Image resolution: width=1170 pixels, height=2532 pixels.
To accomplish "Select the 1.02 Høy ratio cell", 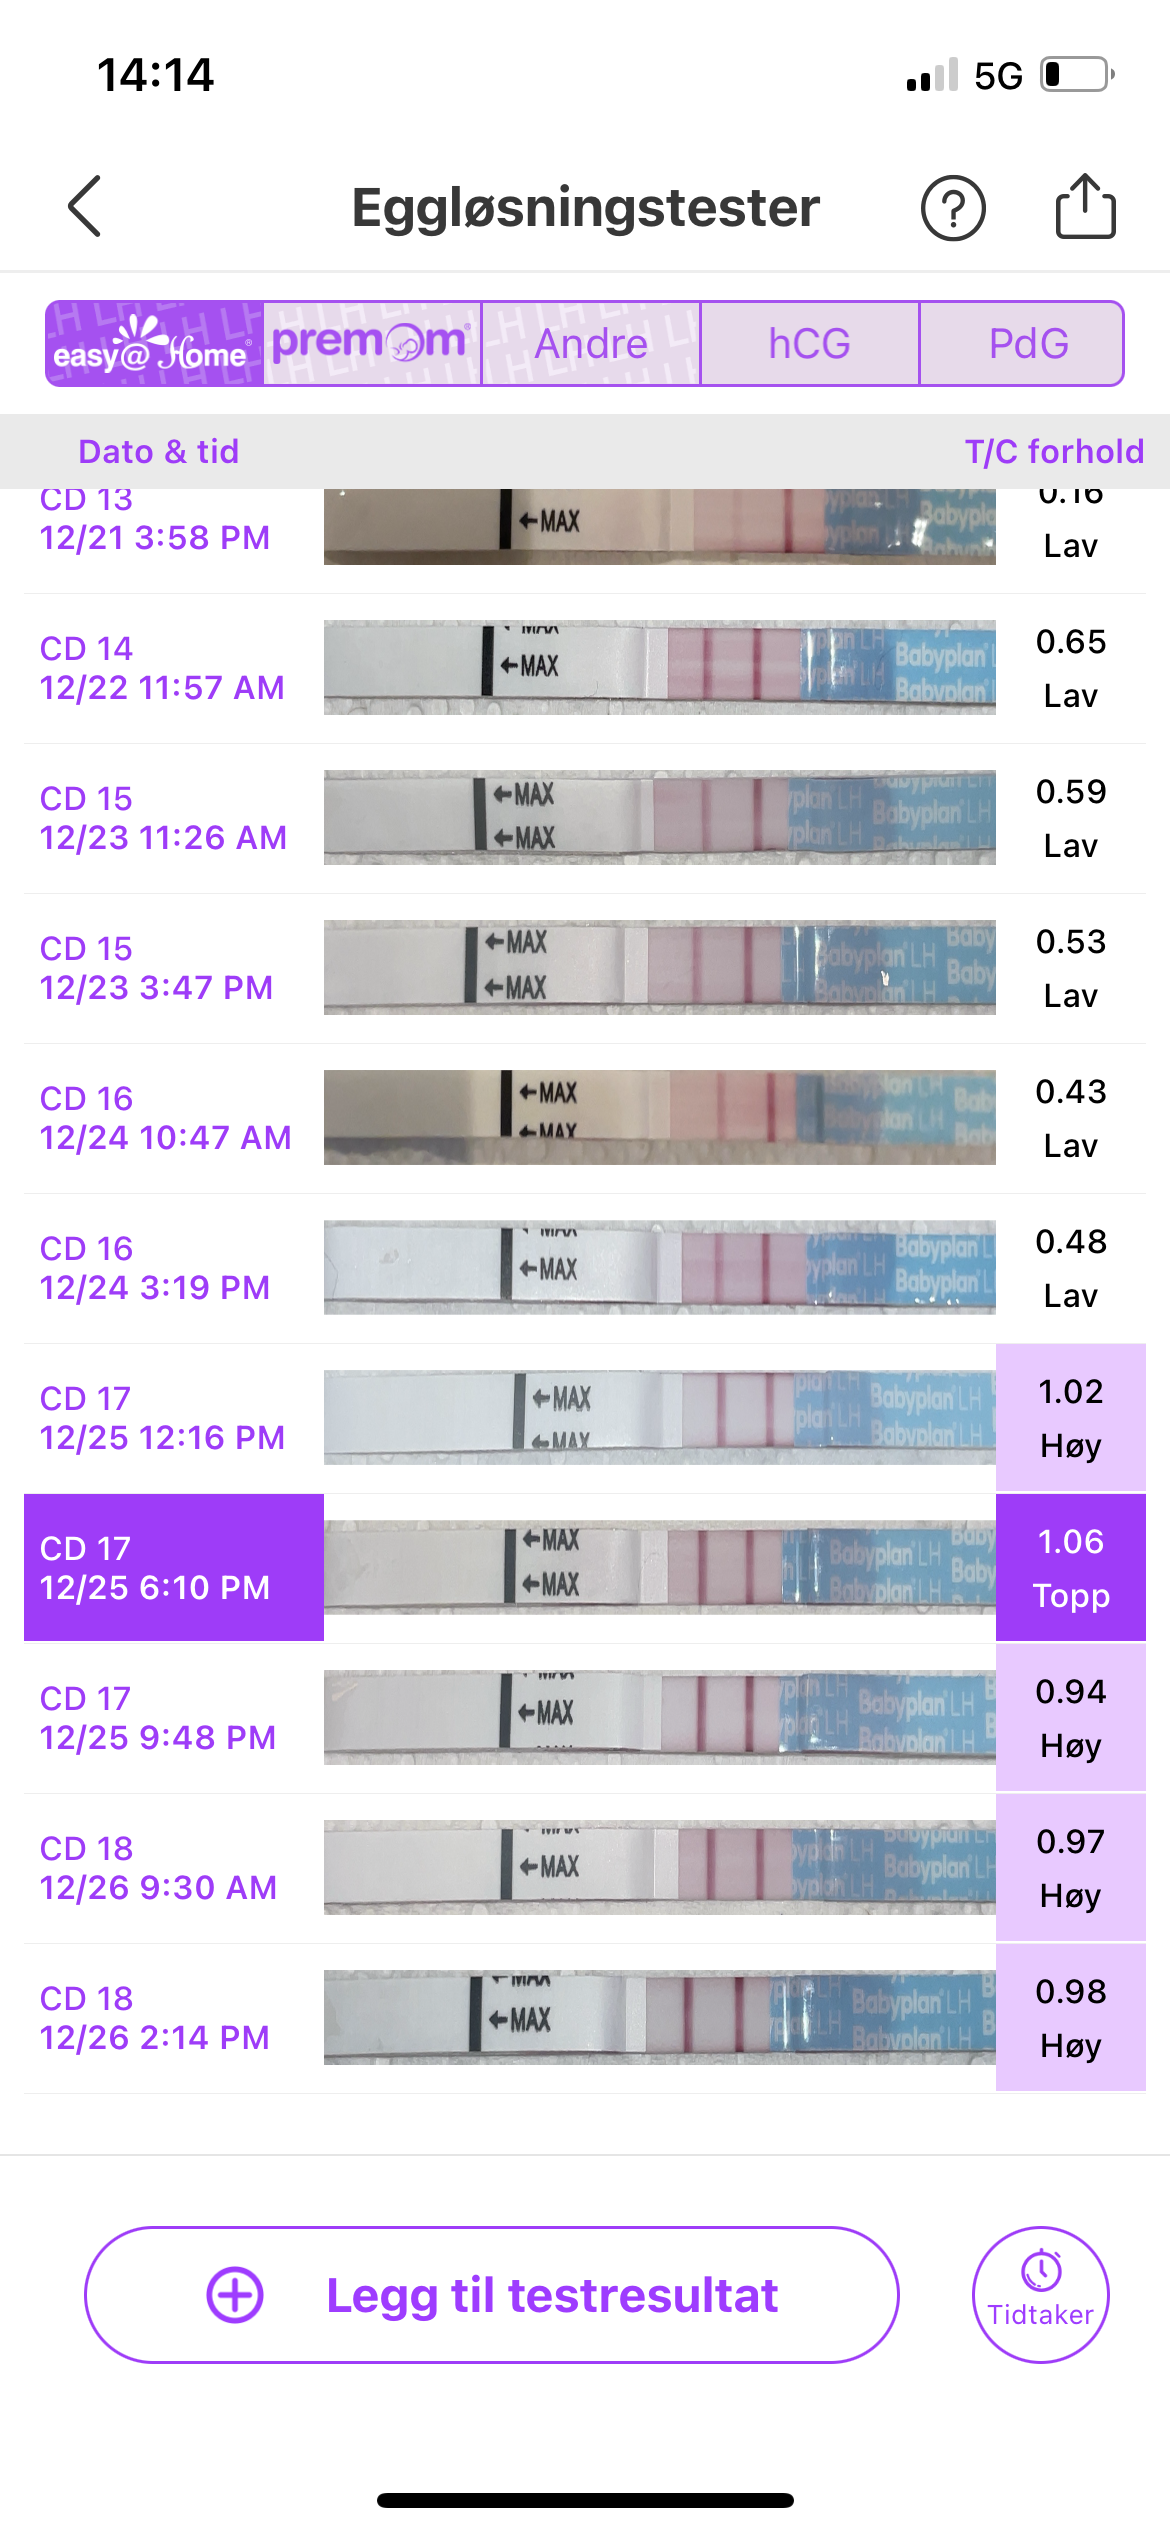I will (1070, 1417).
